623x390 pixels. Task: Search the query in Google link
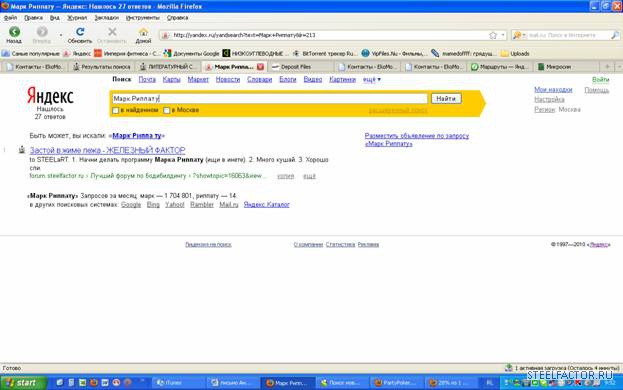coord(131,205)
